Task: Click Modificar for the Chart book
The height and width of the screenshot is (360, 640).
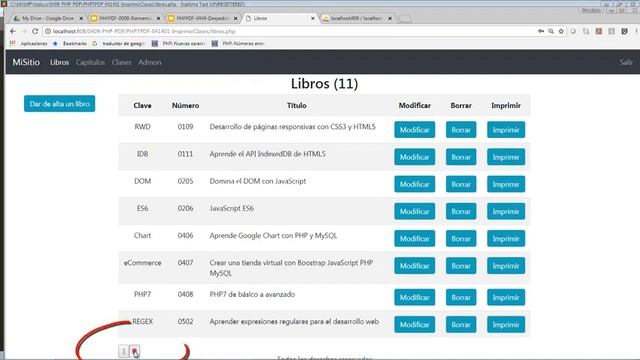Action: click(414, 239)
